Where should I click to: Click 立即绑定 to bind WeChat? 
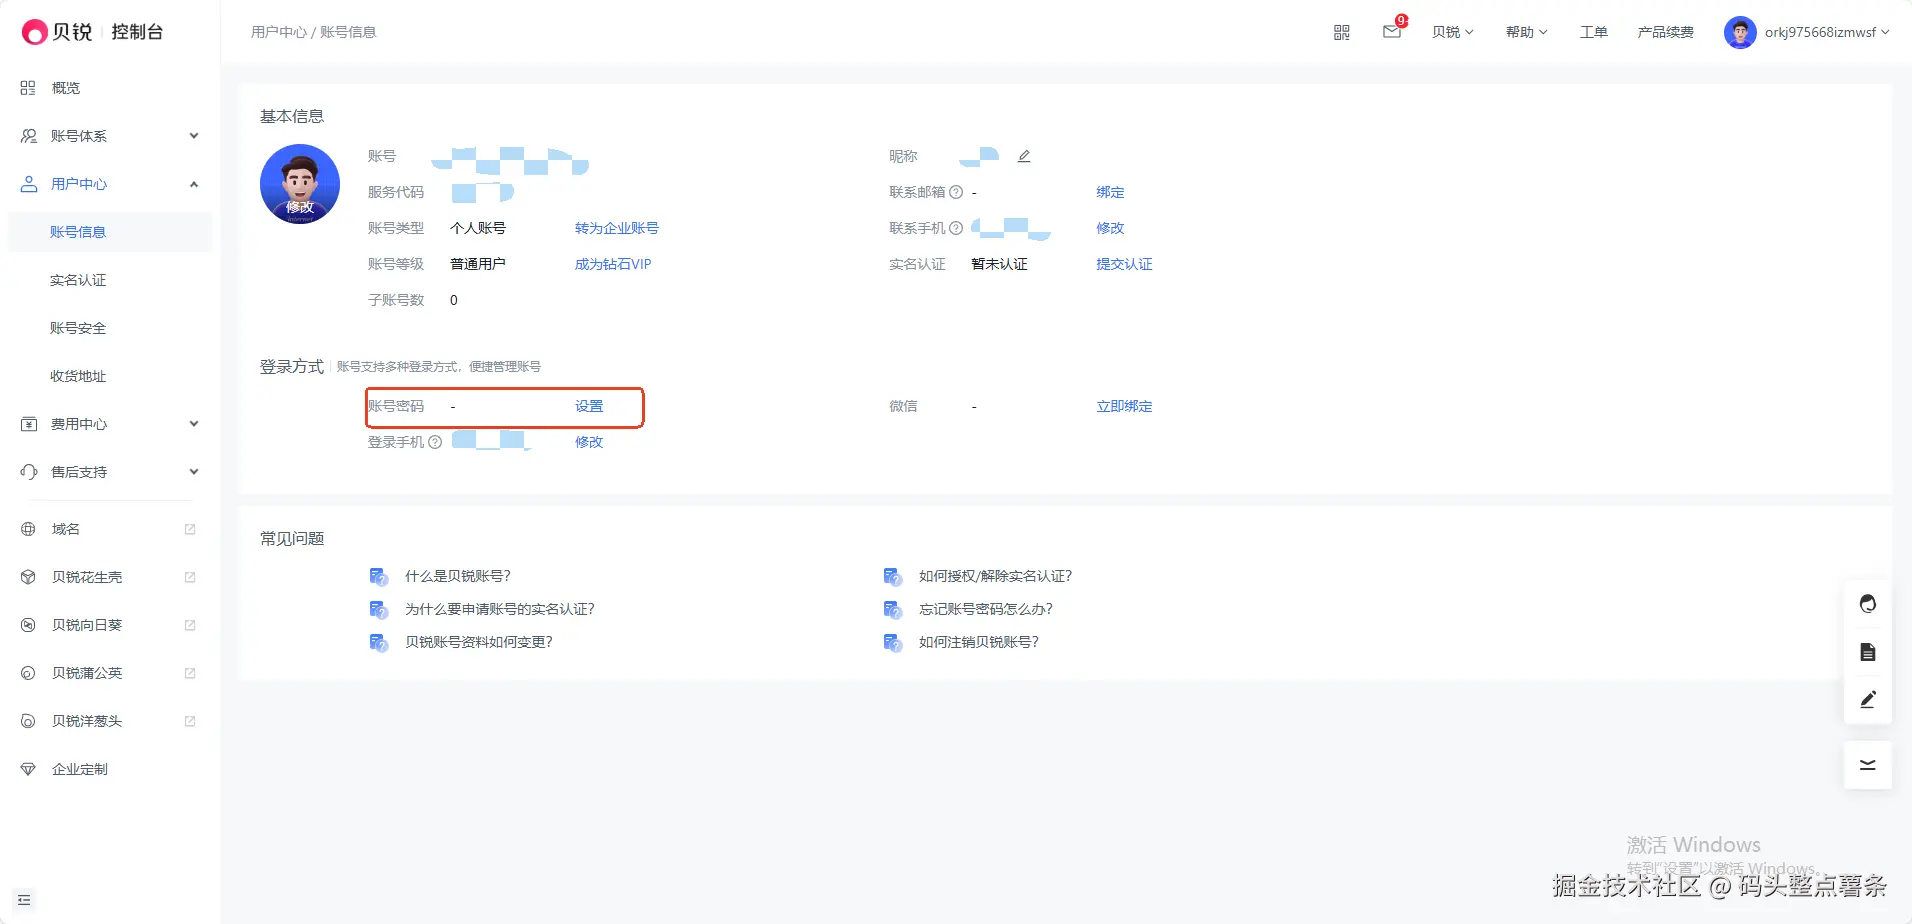1124,406
